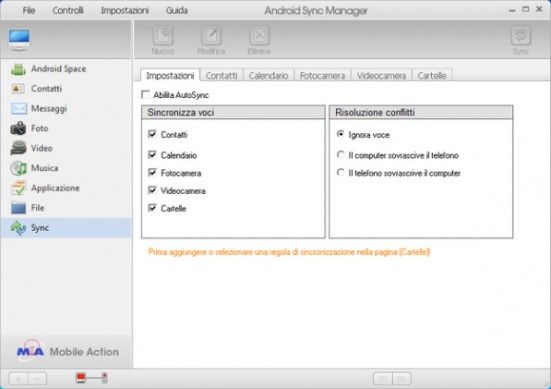The height and width of the screenshot is (389, 551).
Task: Click the Elimina toolbar button
Action: (259, 40)
